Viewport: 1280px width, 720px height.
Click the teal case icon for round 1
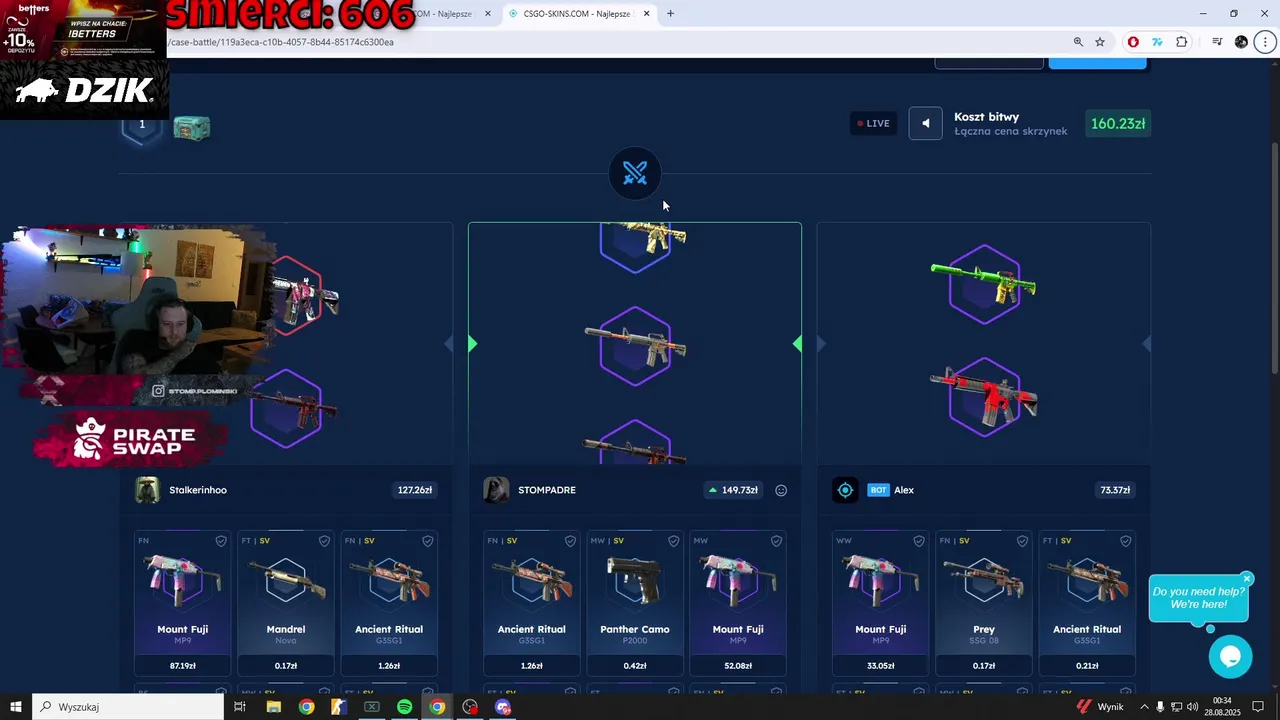point(192,128)
